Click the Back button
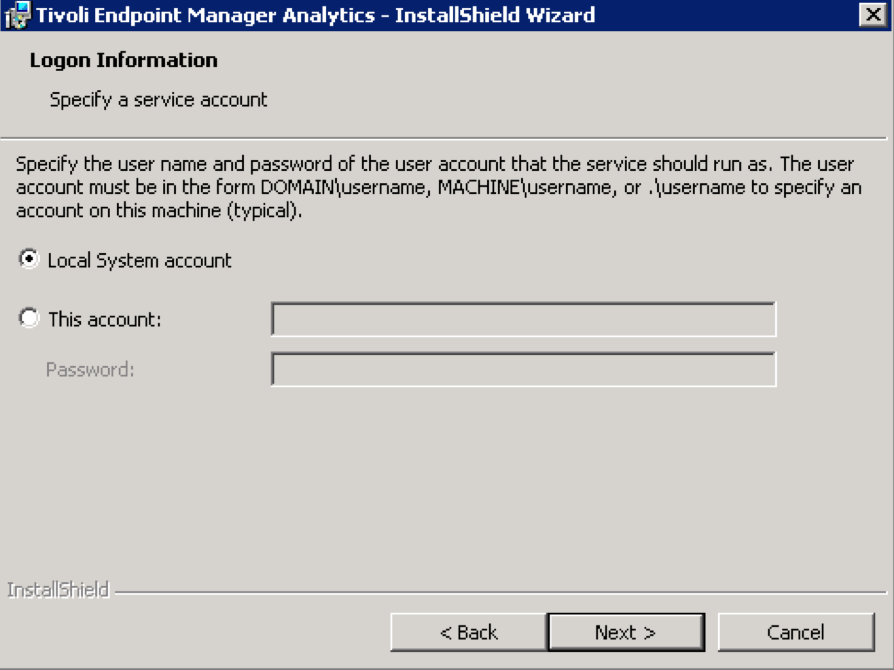 click(466, 631)
